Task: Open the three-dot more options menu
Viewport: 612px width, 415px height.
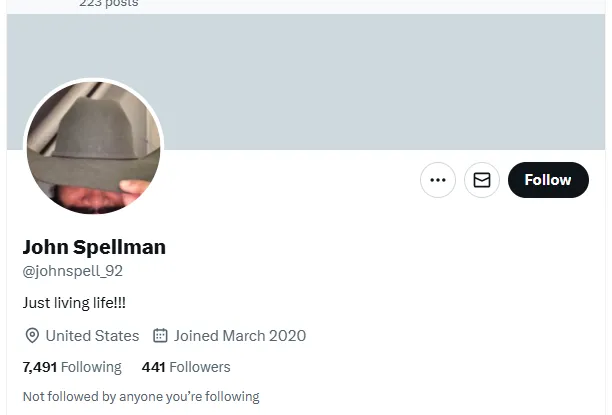Action: point(437,180)
